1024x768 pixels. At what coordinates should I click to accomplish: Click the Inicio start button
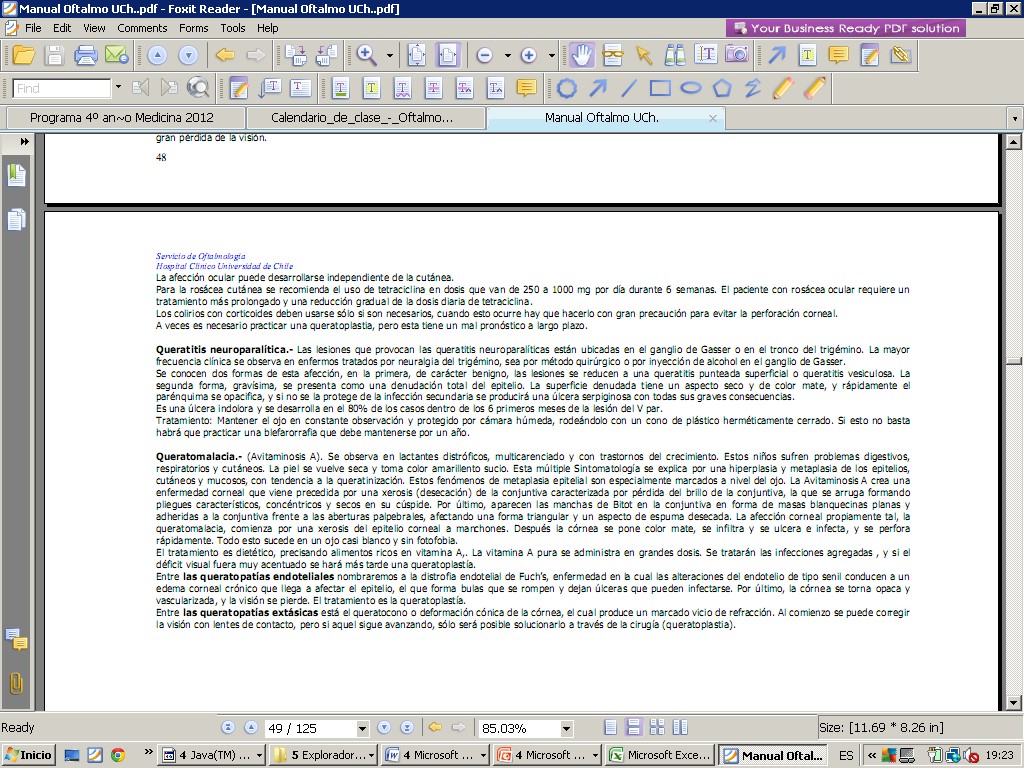[29, 755]
